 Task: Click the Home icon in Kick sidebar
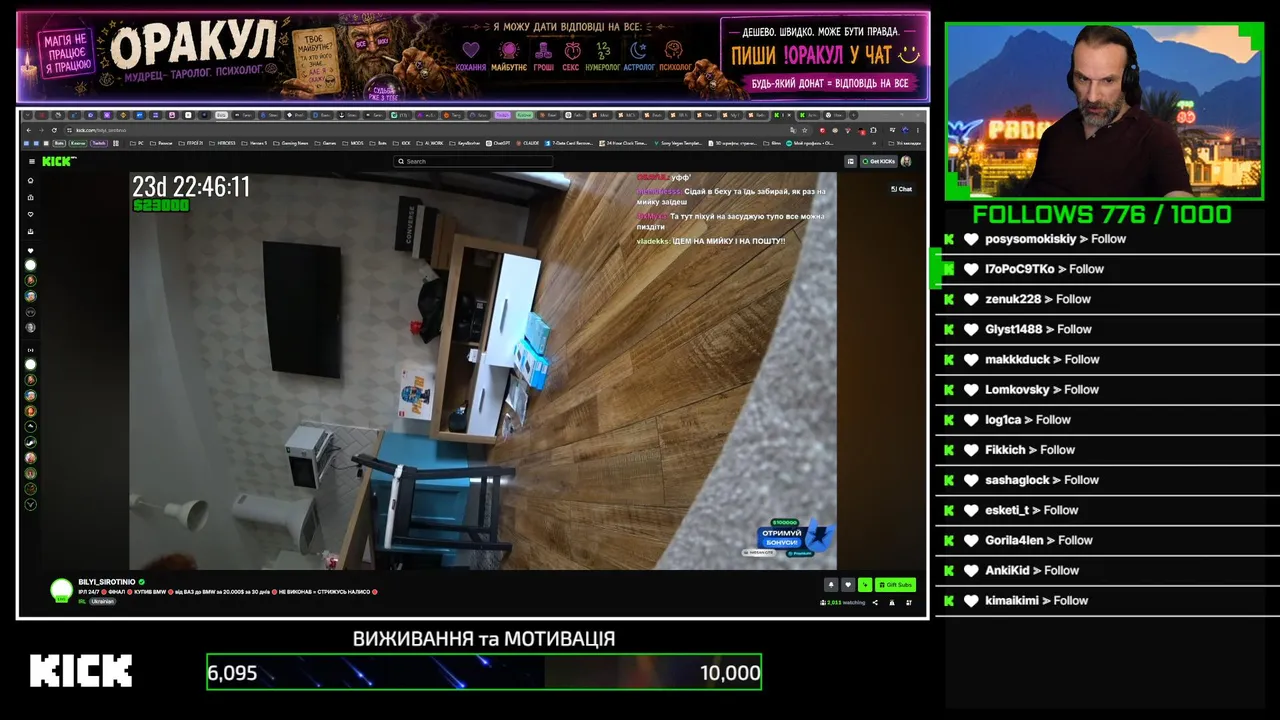click(31, 181)
